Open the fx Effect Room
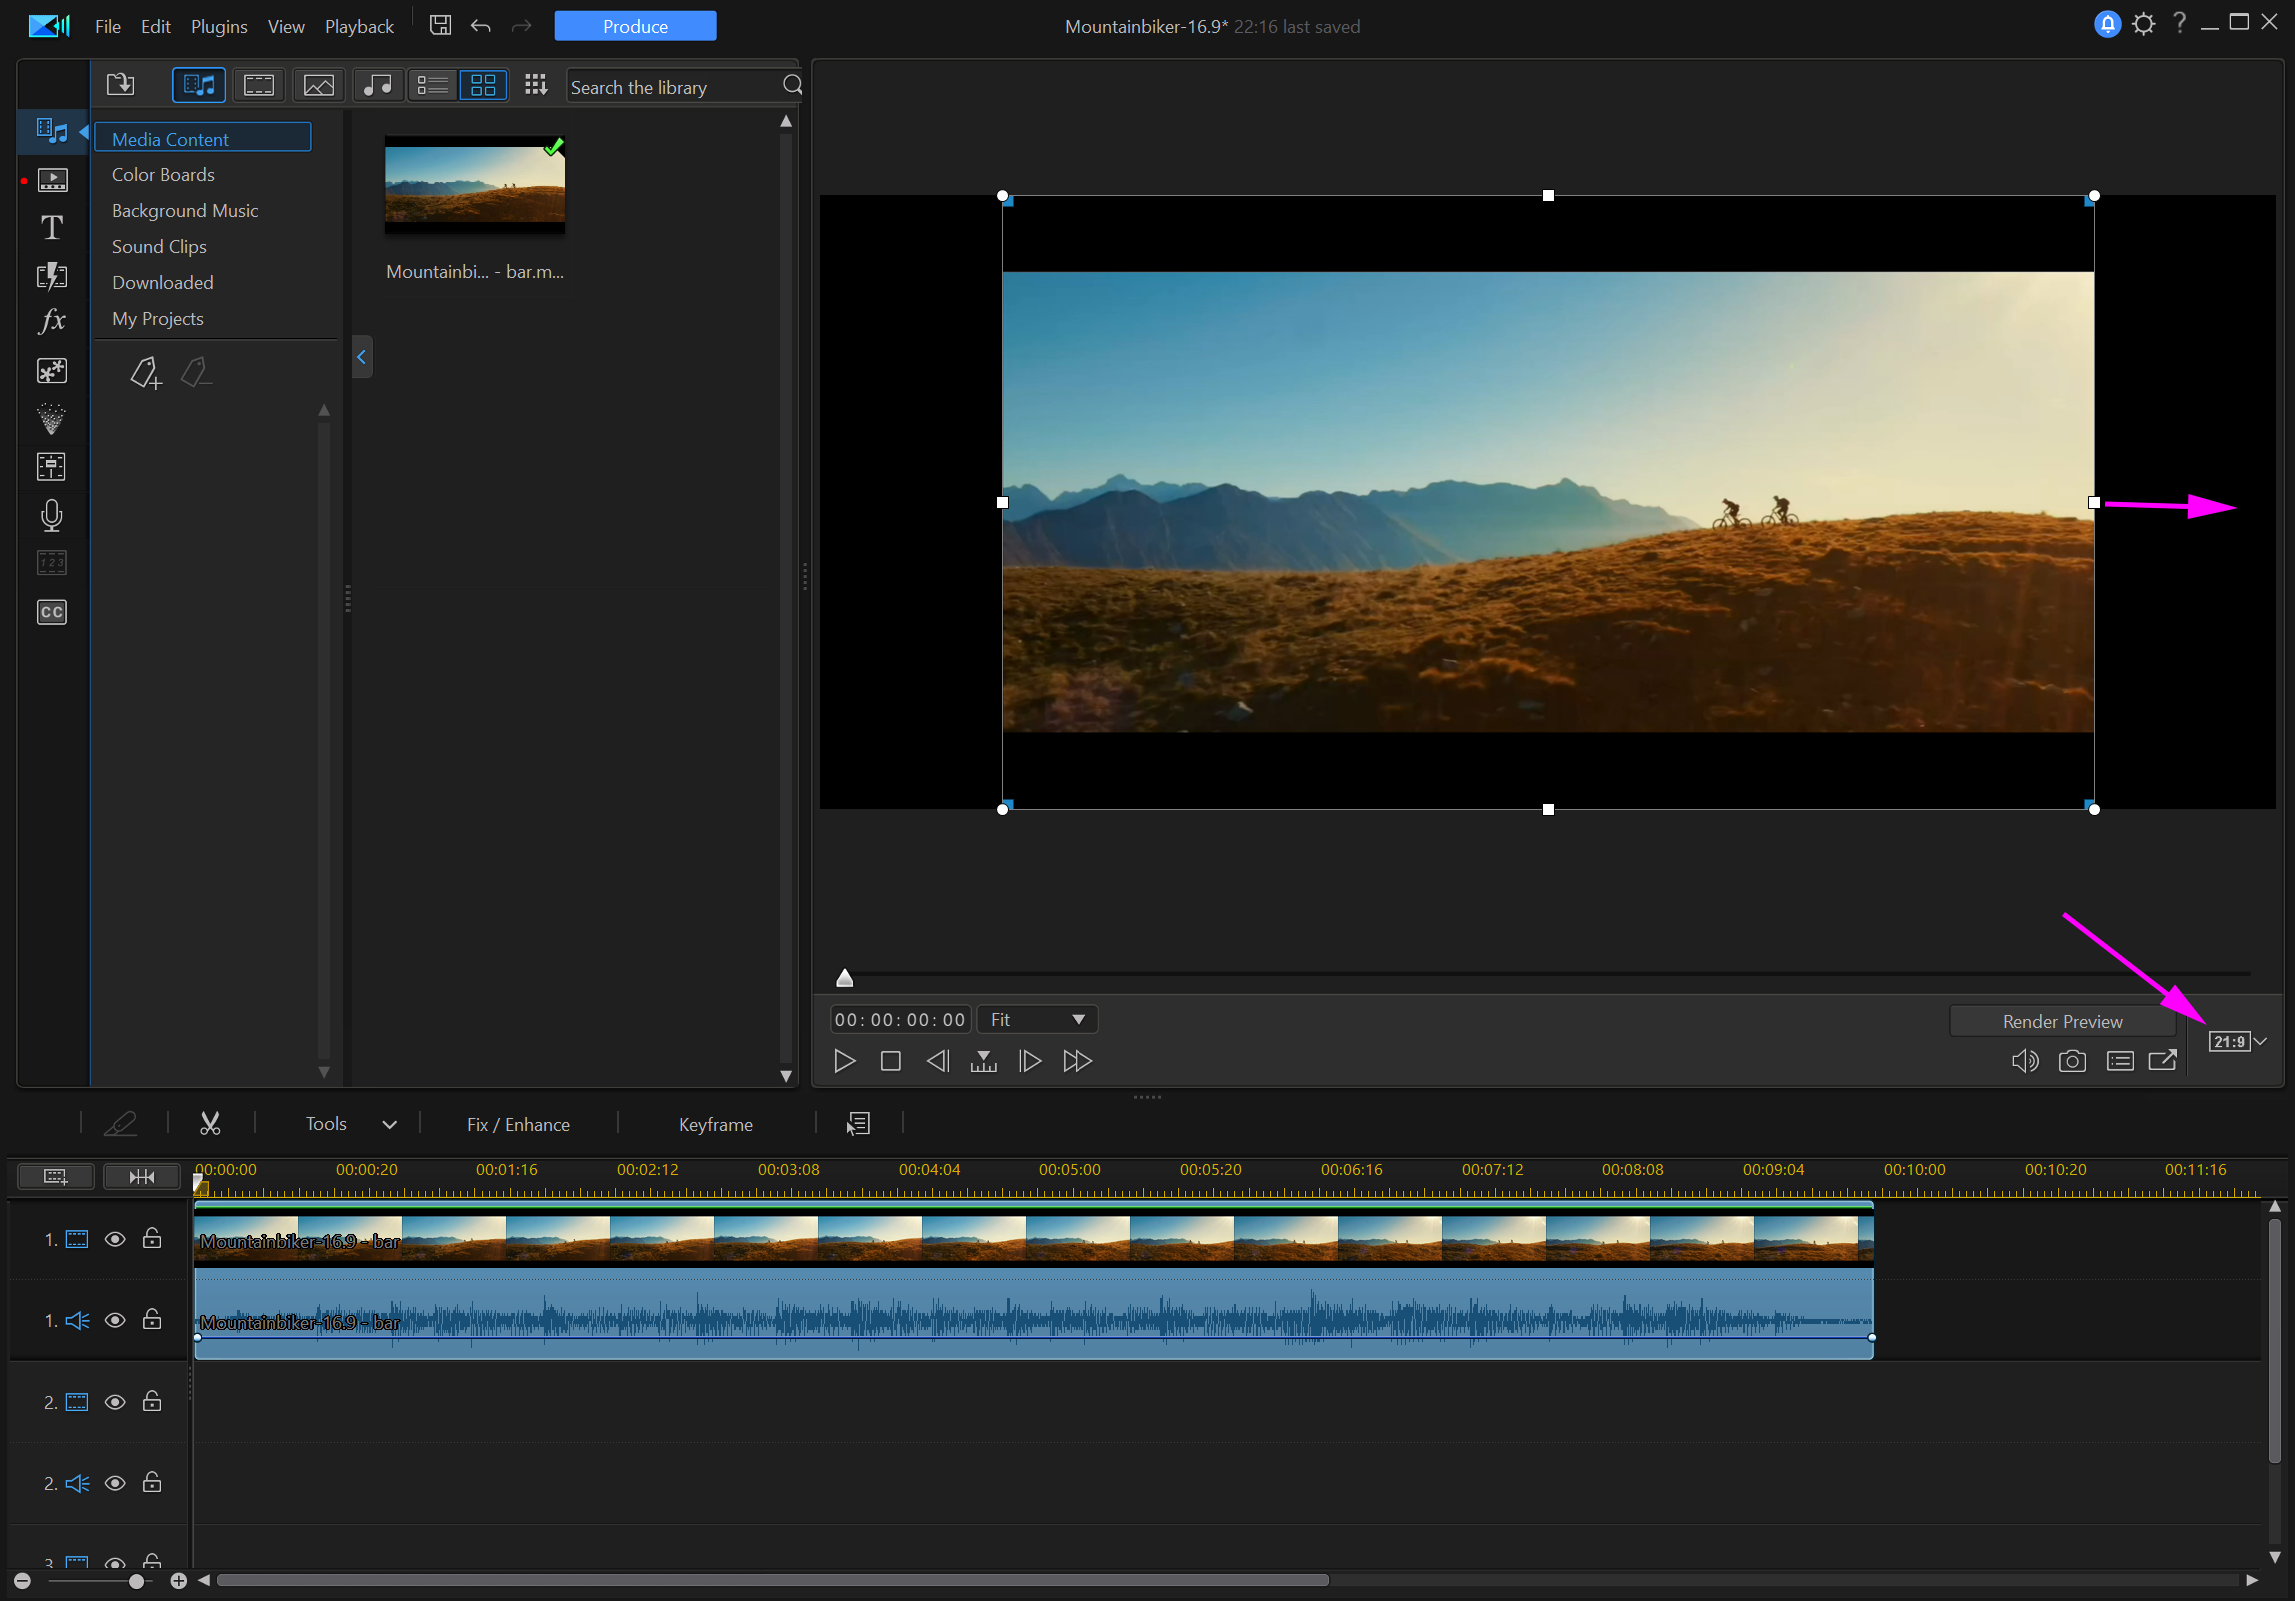Screen dimensions: 2295x1601 click(52, 321)
